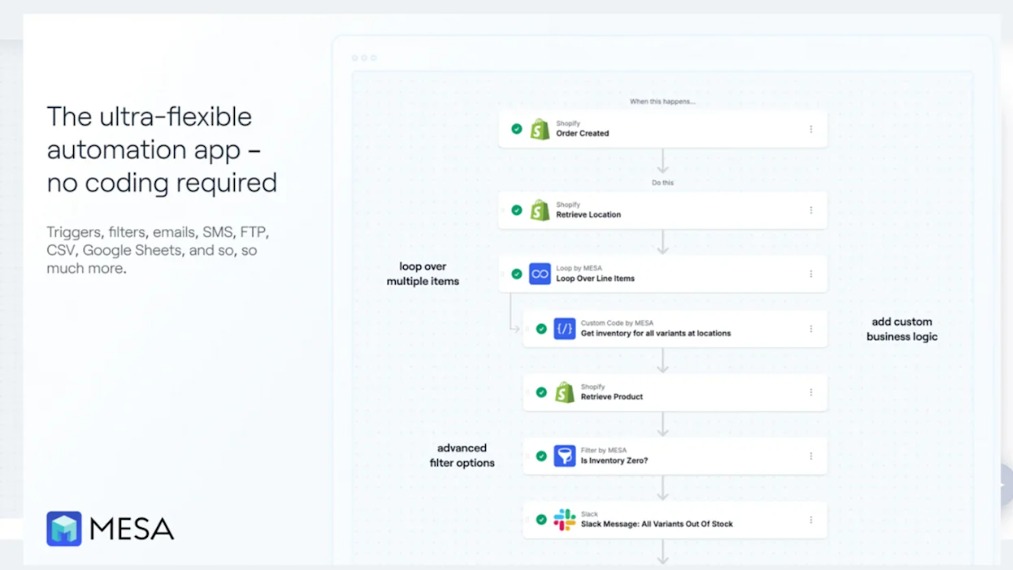Click the Shopify icon on Retrieve Location step

pos(539,210)
